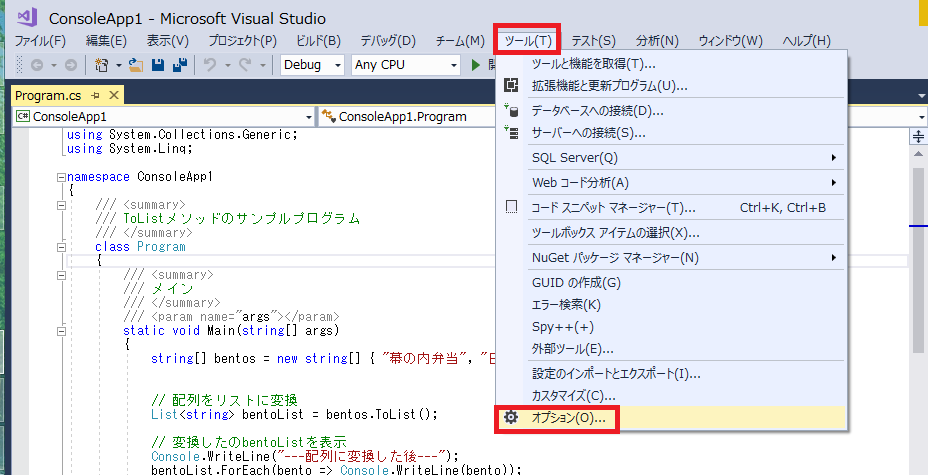Collapse the static void Main method
Image resolution: width=928 pixels, height=475 pixels.
pos(61,331)
